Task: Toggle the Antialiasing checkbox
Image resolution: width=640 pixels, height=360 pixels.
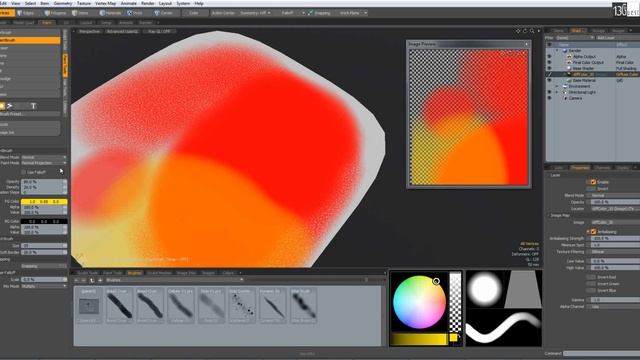Action: click(593, 231)
